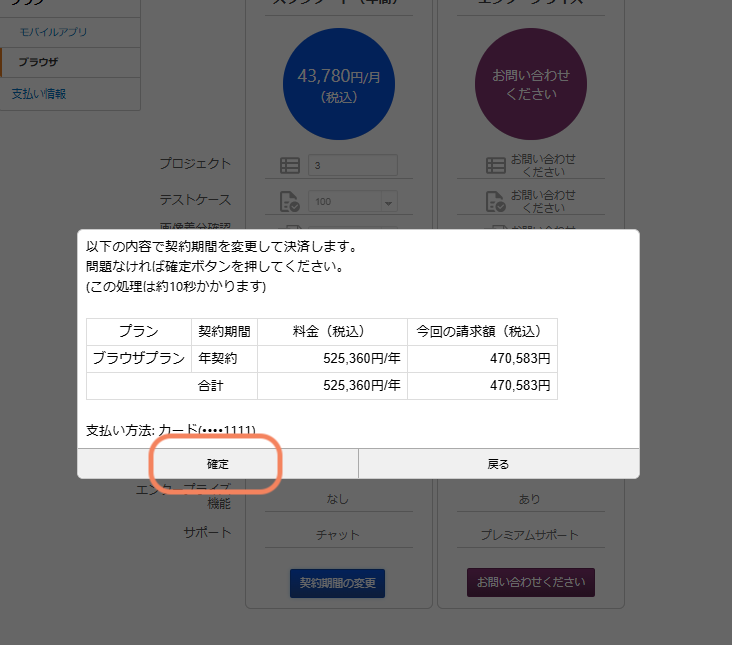Click the サポート row label
This screenshot has width=732, height=645.
pos(207,533)
